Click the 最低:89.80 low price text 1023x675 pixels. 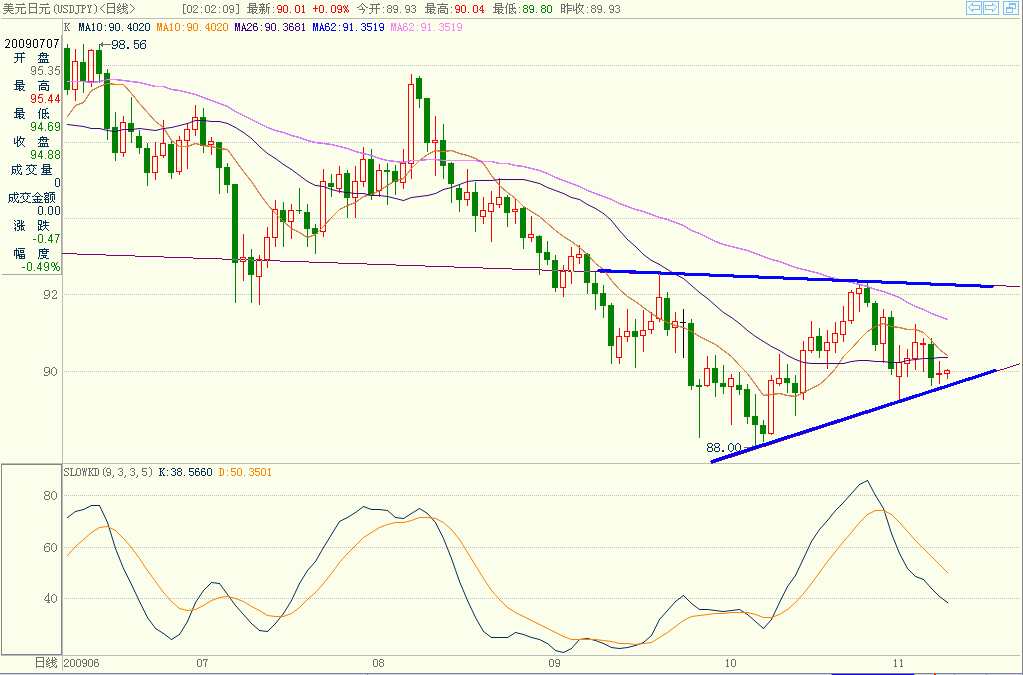pos(523,9)
